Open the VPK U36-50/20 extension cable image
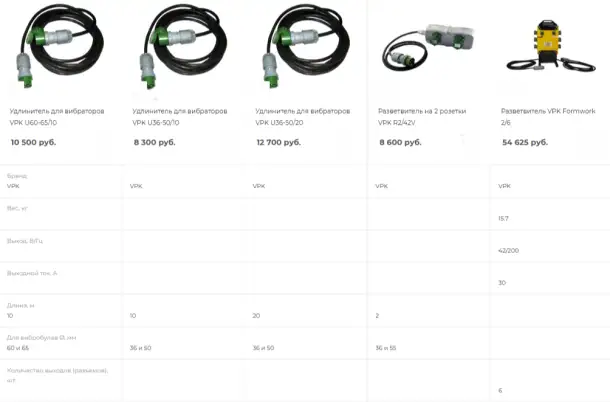The image size is (610, 402). [307, 46]
